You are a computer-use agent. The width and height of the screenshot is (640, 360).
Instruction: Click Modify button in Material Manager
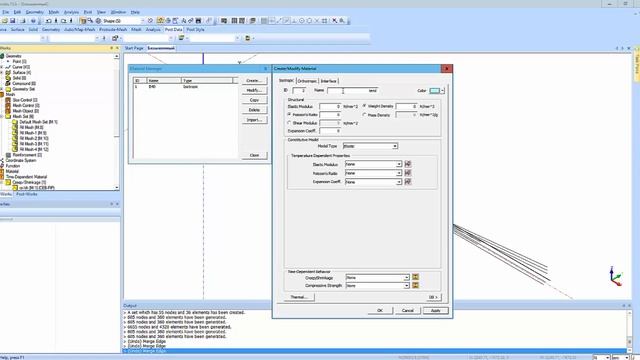coord(254,90)
